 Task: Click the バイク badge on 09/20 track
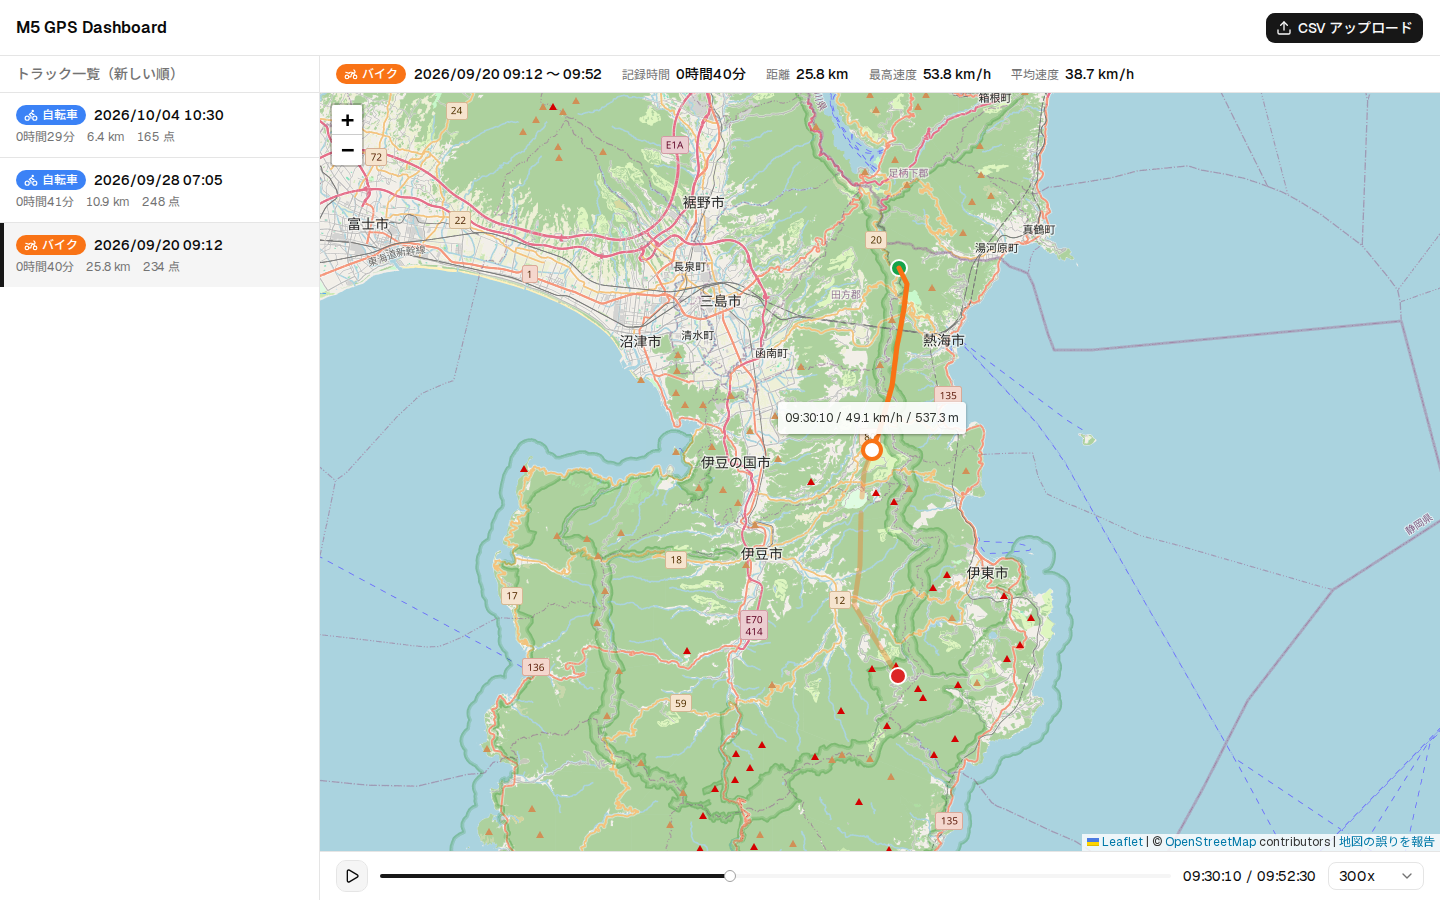(x=51, y=245)
